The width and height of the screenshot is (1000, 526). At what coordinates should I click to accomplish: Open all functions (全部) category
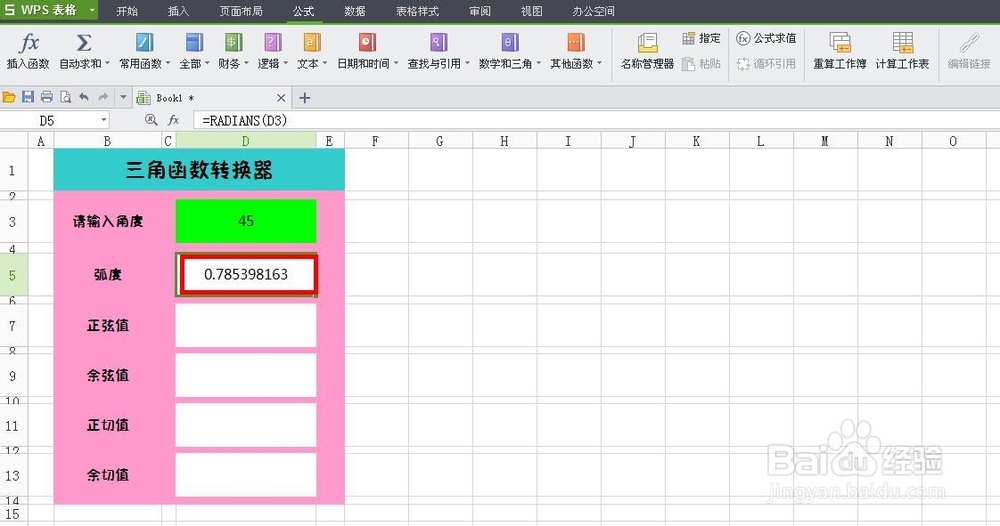pyautogui.click(x=194, y=50)
